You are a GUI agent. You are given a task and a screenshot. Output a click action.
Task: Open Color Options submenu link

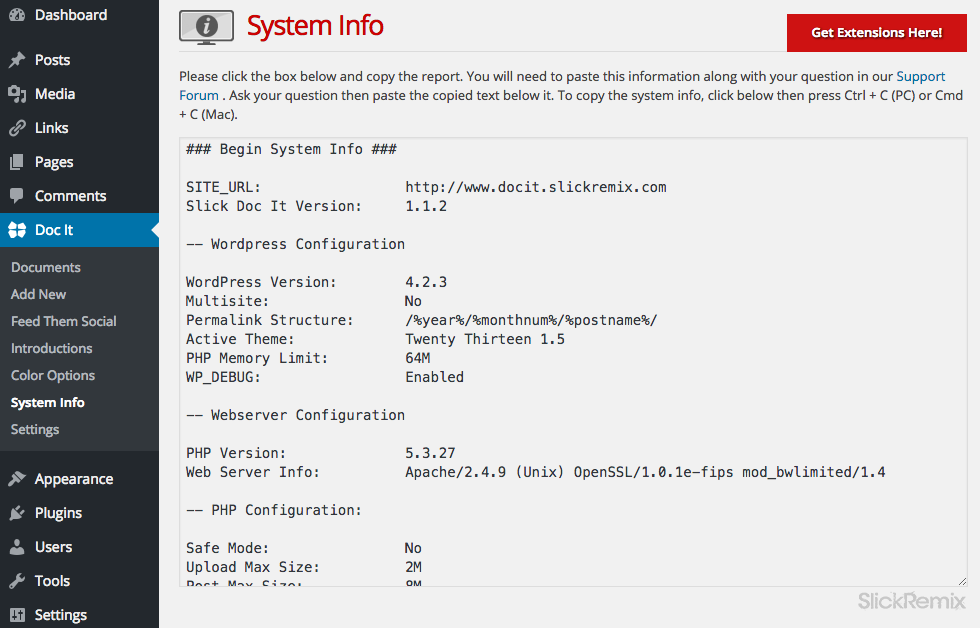click(52, 376)
